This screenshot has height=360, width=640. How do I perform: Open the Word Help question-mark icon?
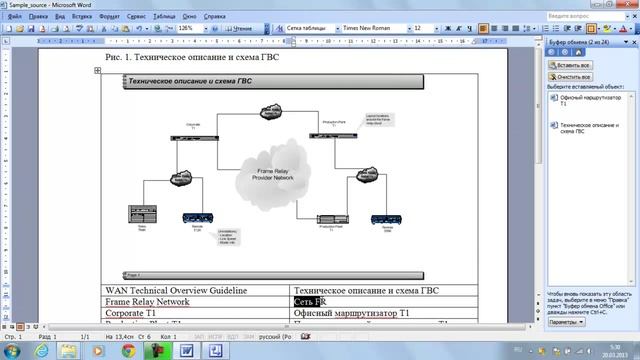coord(215,29)
